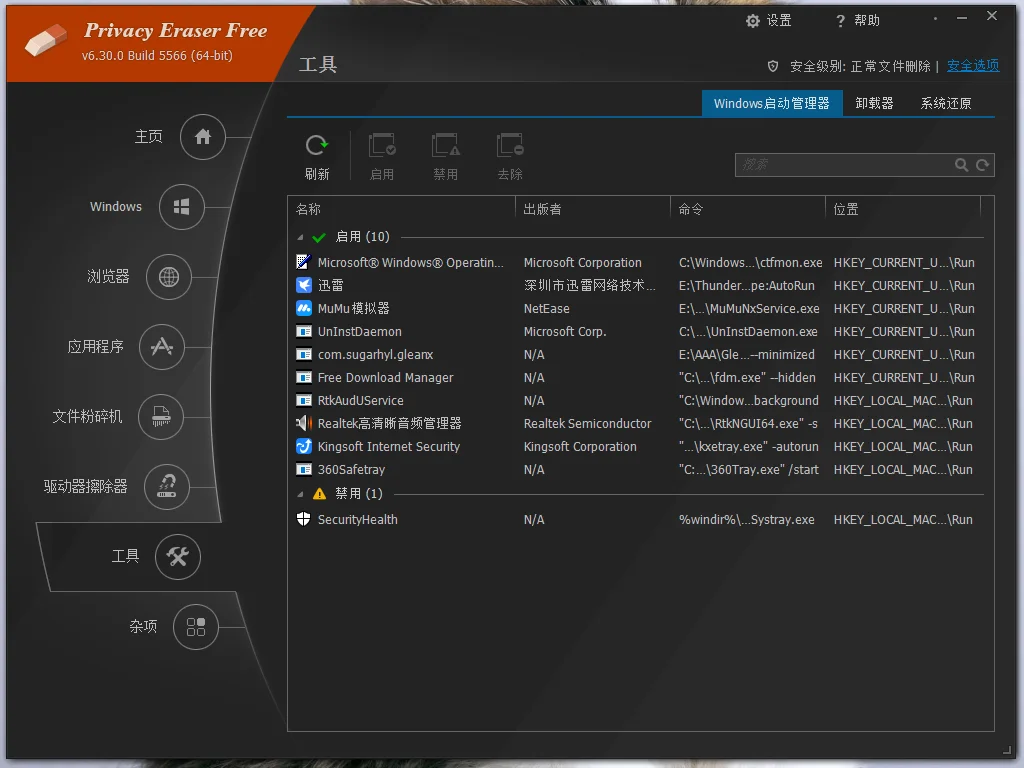
Task: Open the Windows logo icon section
Action: (182, 207)
